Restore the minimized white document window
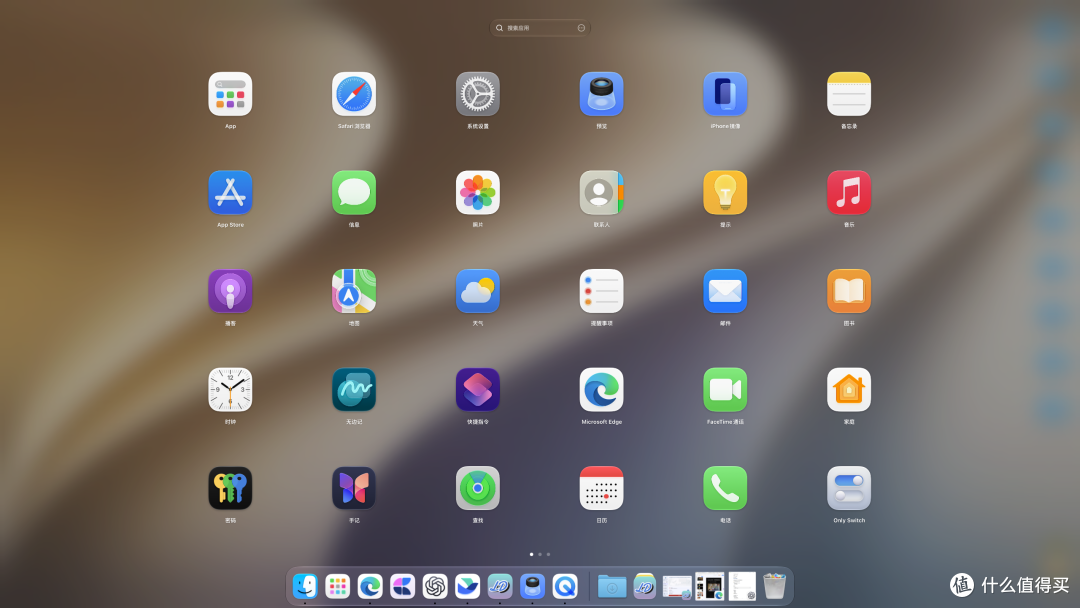The width and height of the screenshot is (1080, 608). click(742, 586)
